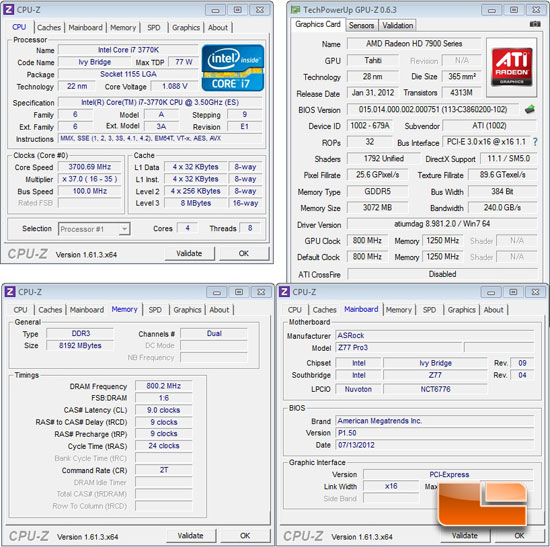Click the Memory window CPU-Z title icon
The width and height of the screenshot is (550, 547).
point(9,292)
